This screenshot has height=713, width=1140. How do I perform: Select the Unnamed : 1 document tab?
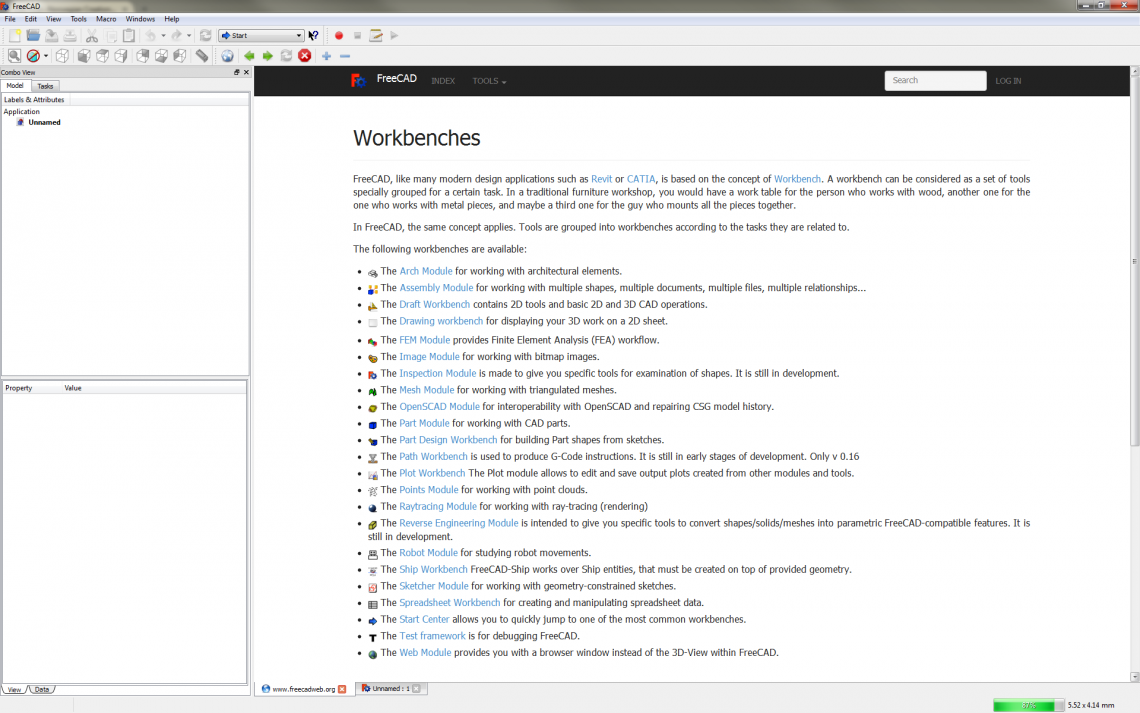click(390, 688)
